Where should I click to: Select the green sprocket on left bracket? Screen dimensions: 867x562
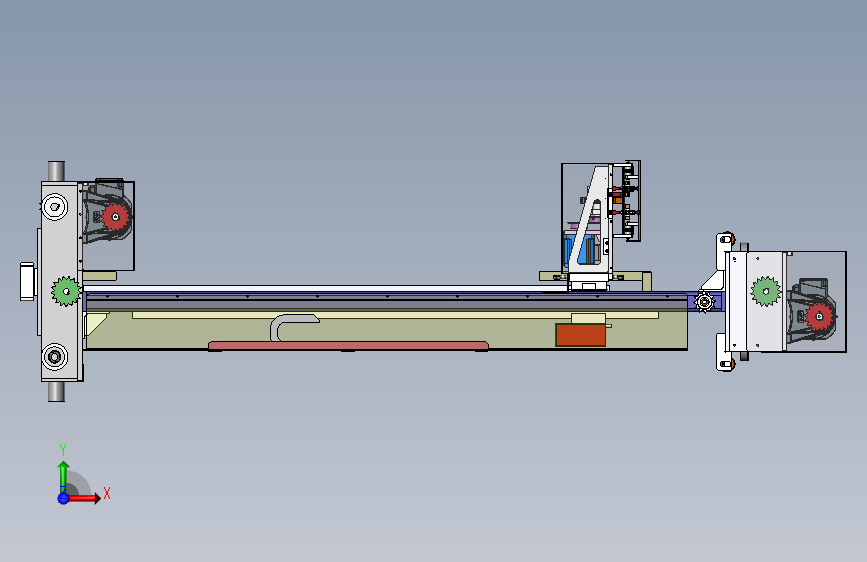66,292
